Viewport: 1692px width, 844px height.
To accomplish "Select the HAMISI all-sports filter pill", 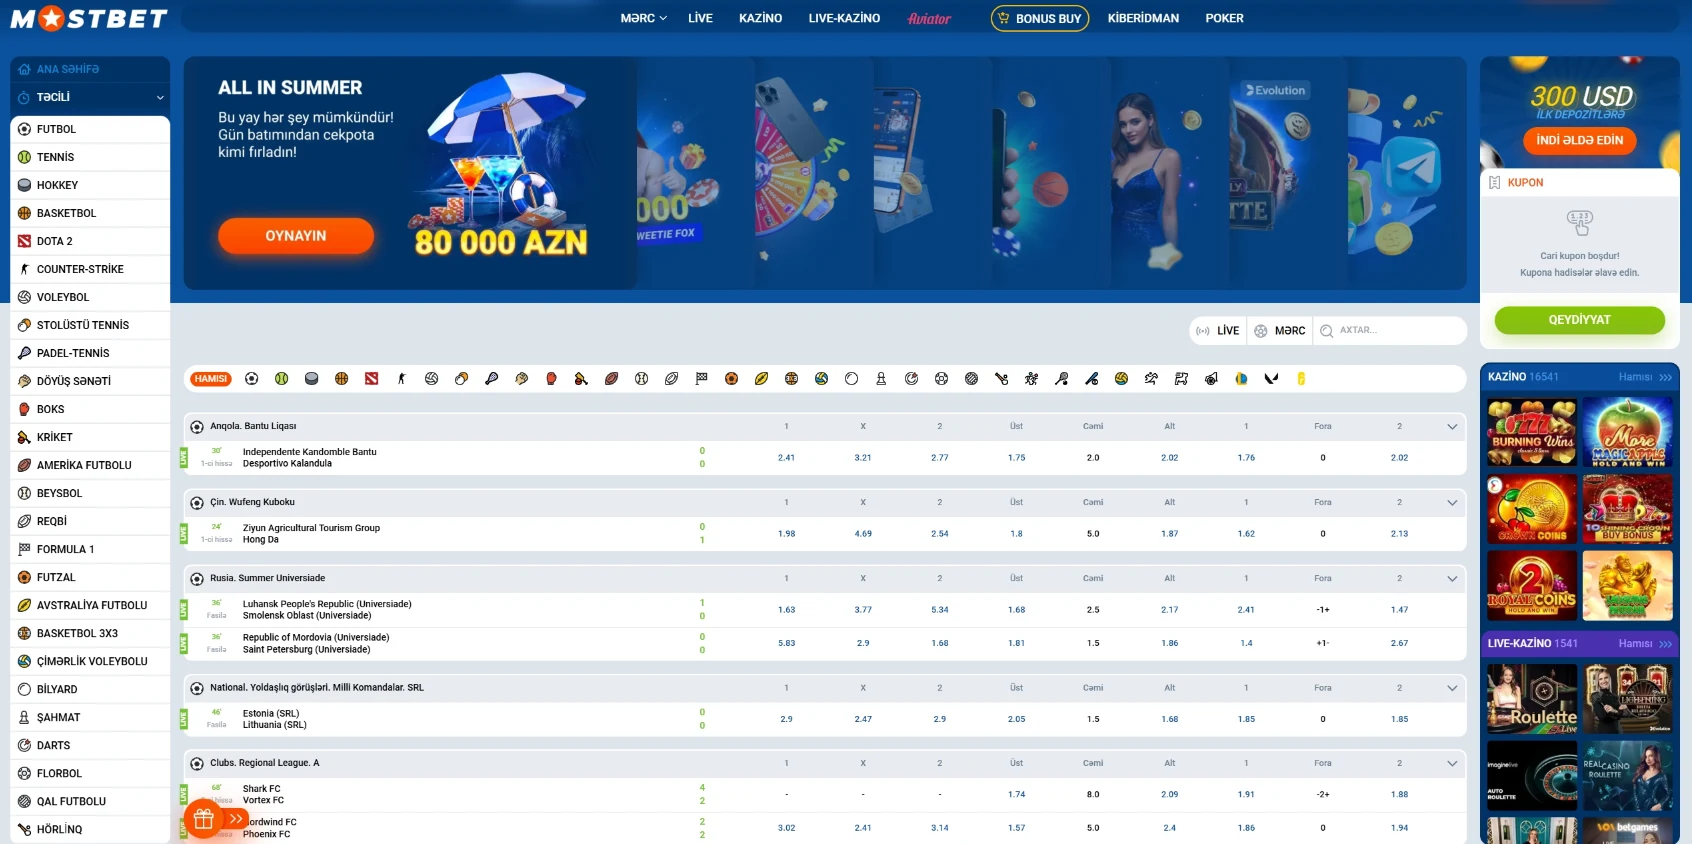I will [211, 379].
